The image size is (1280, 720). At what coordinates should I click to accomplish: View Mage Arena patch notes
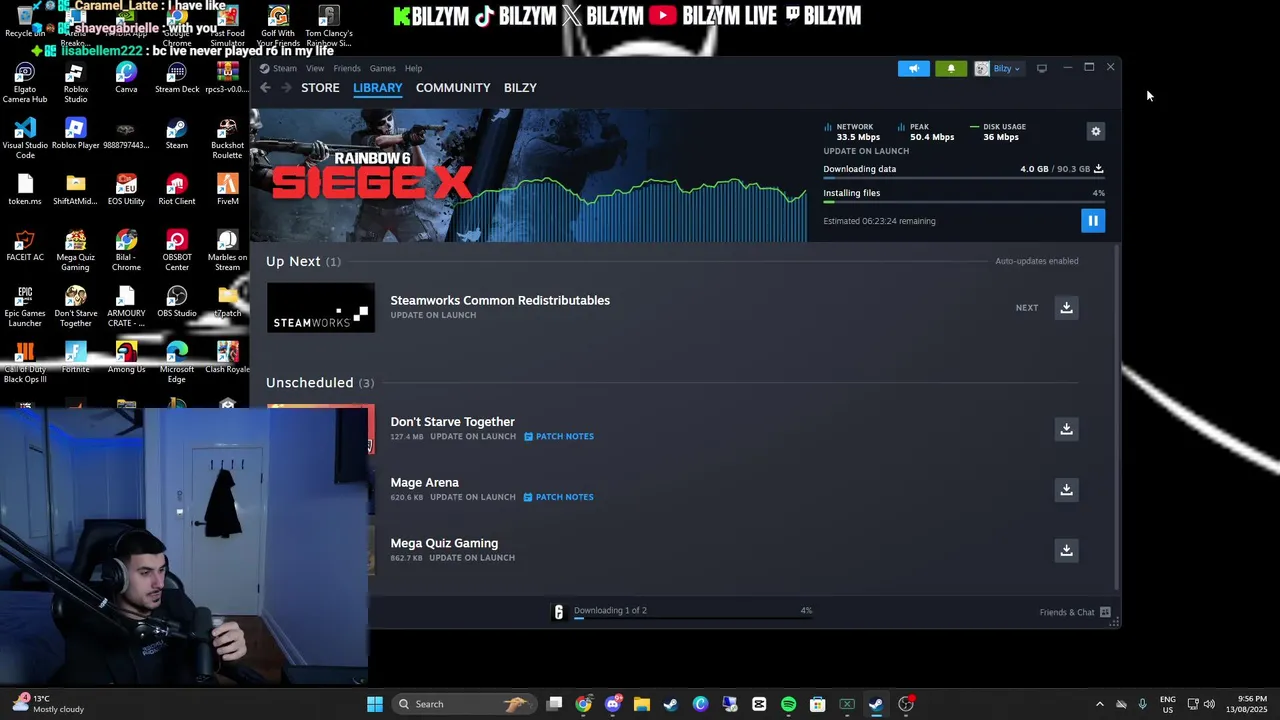pyautogui.click(x=559, y=497)
